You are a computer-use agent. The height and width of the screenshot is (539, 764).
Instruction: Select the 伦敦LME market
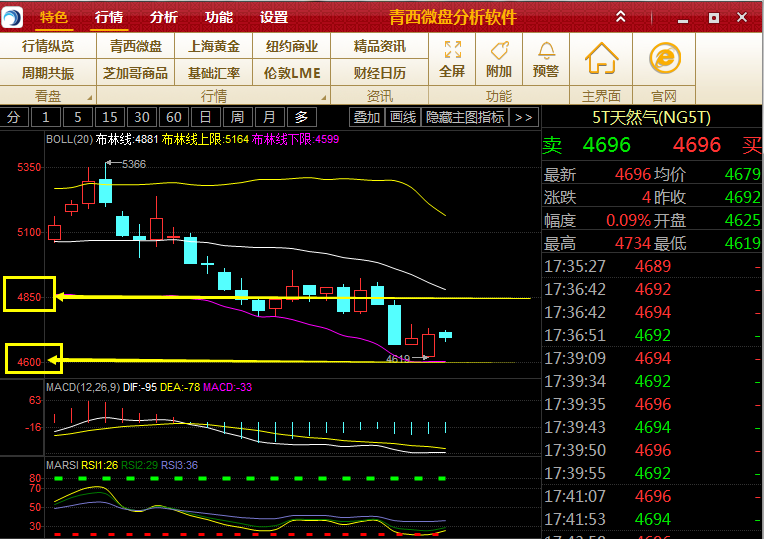click(292, 73)
